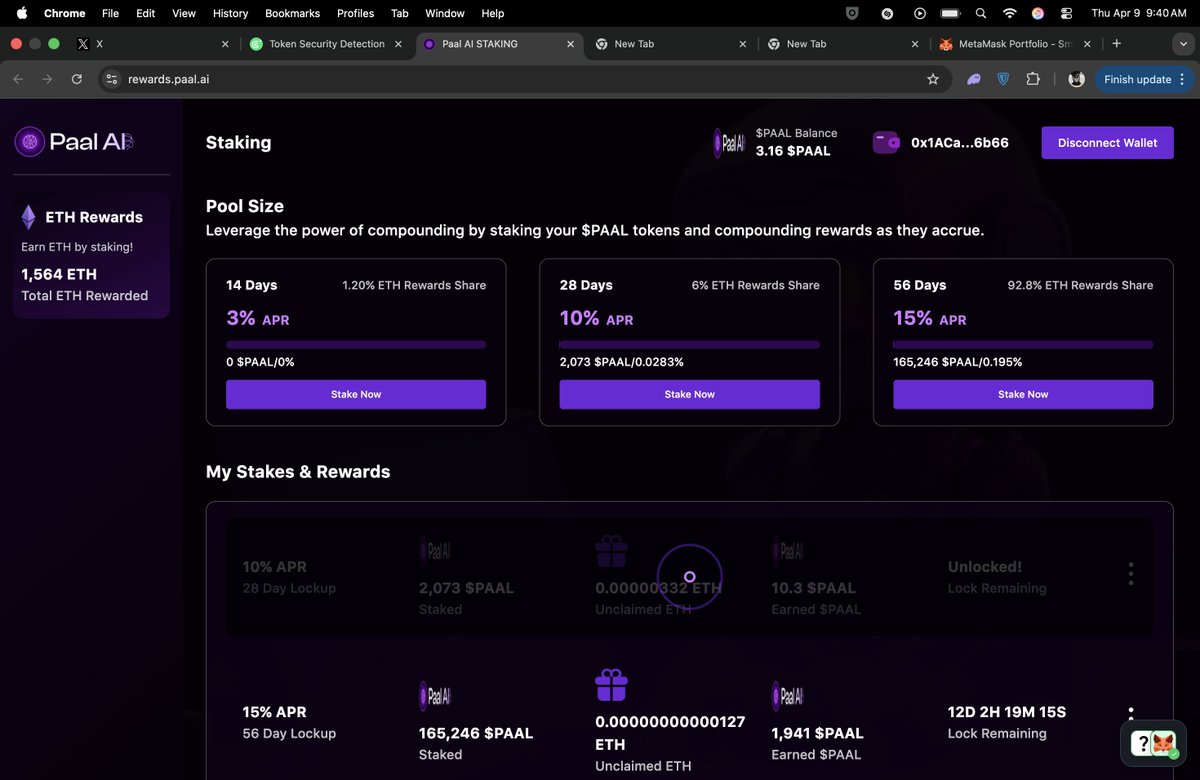Click the 92.8% ETH Rewards Share text

1080,285
